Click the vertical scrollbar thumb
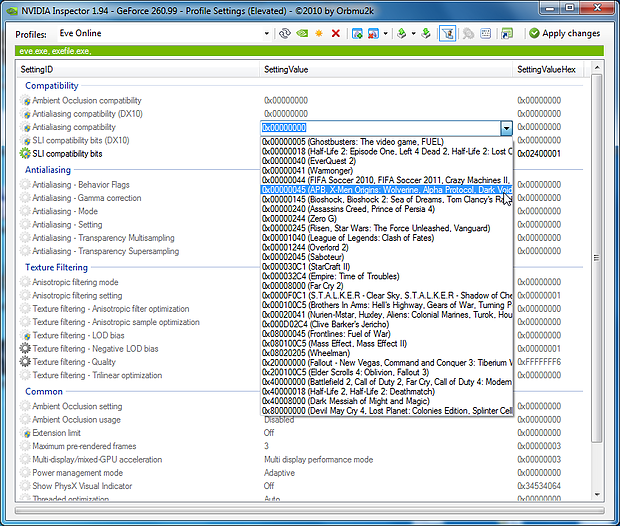This screenshot has height=526, width=620. click(x=597, y=258)
